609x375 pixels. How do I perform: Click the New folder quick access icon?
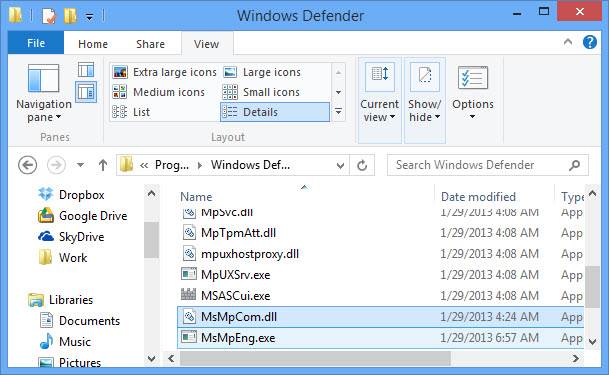70,16
